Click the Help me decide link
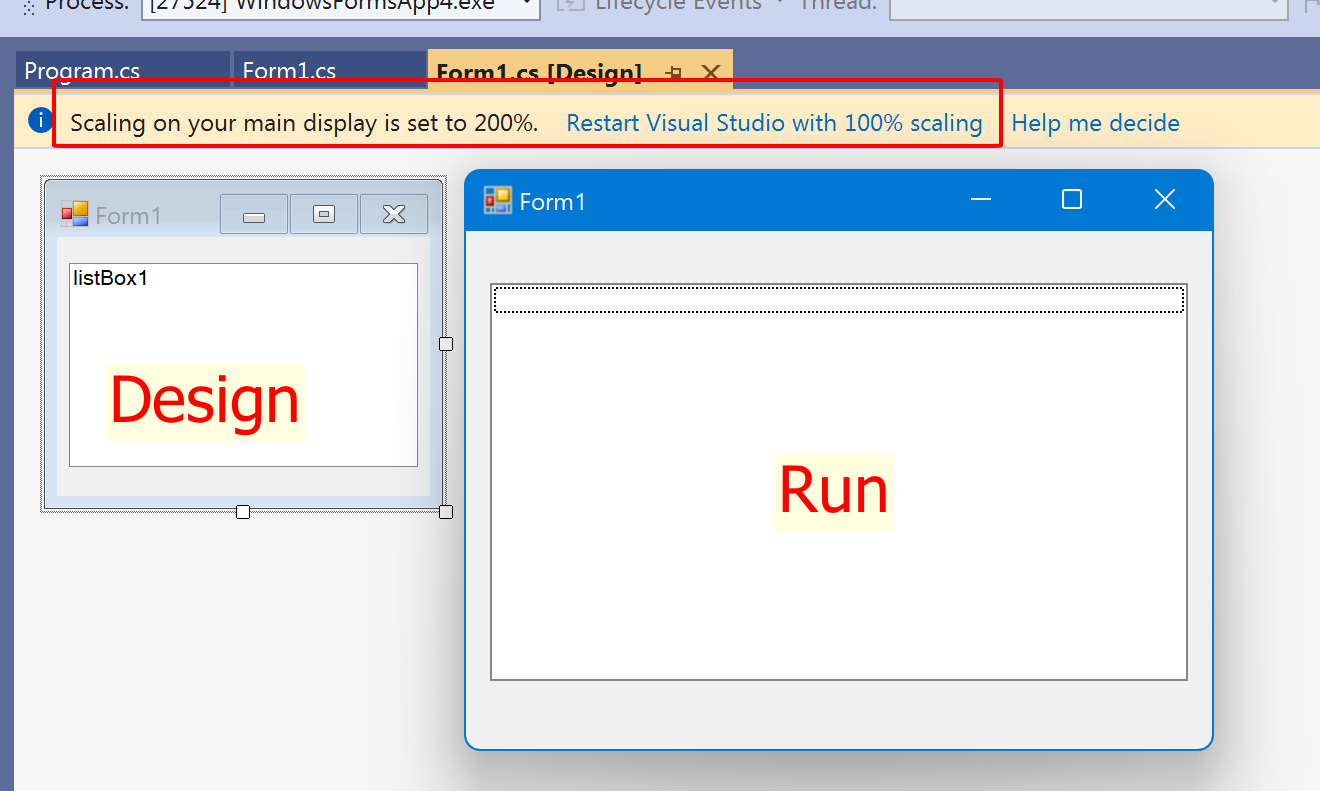1320x791 pixels. [1095, 122]
